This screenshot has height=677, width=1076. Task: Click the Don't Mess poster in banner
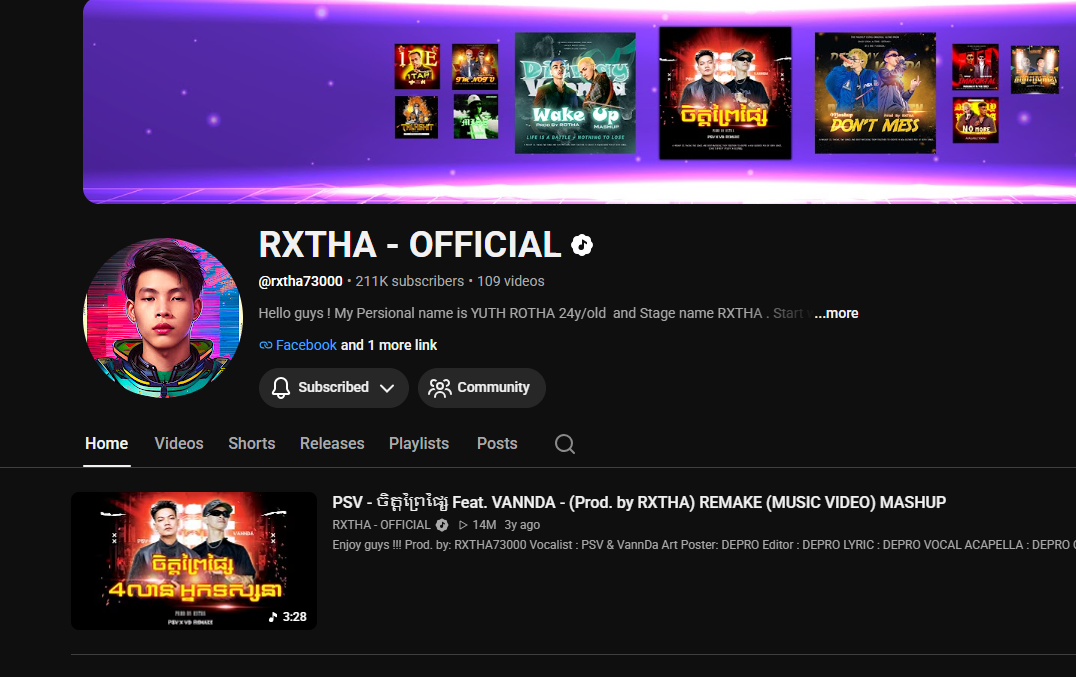pos(875,93)
